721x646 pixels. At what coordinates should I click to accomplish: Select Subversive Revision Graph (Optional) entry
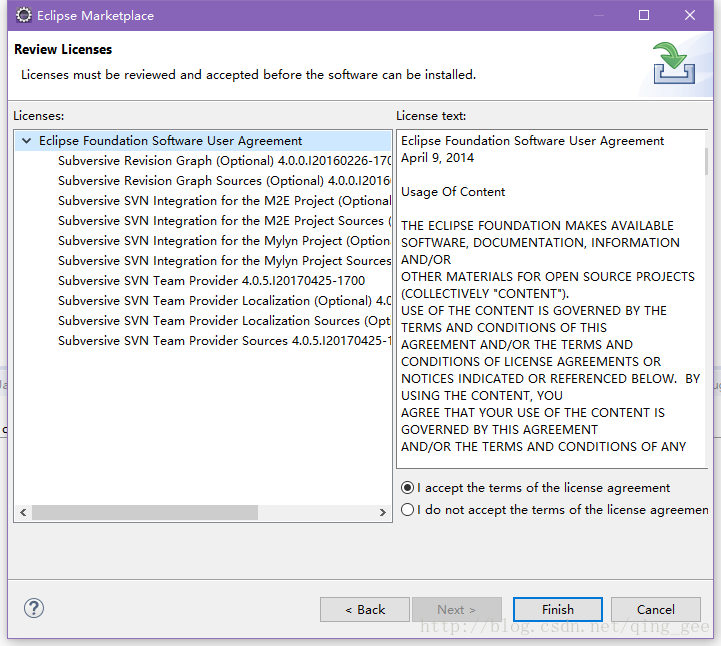coord(224,160)
